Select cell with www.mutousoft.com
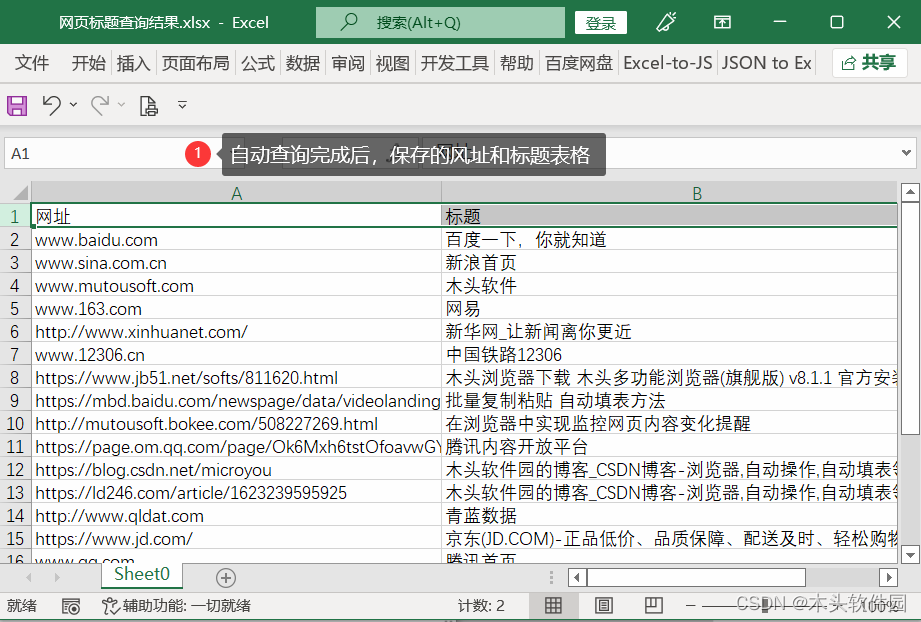This screenshot has height=622, width=921. [236, 286]
